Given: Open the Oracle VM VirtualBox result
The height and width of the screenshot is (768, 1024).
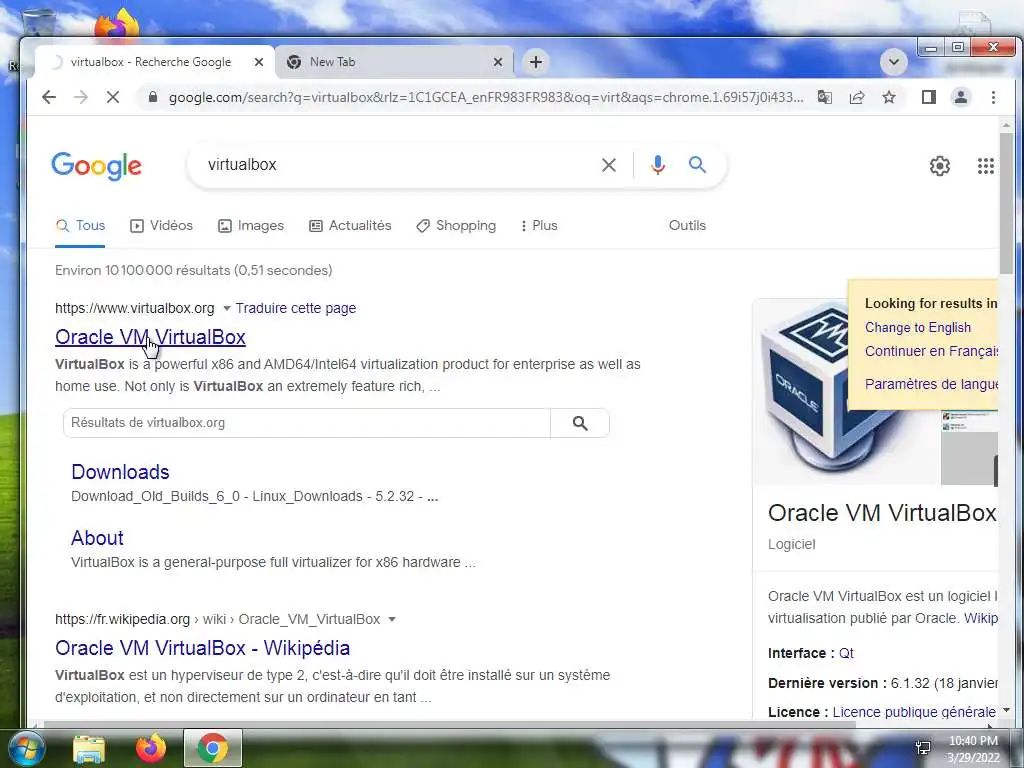Looking at the screenshot, I should 150,337.
